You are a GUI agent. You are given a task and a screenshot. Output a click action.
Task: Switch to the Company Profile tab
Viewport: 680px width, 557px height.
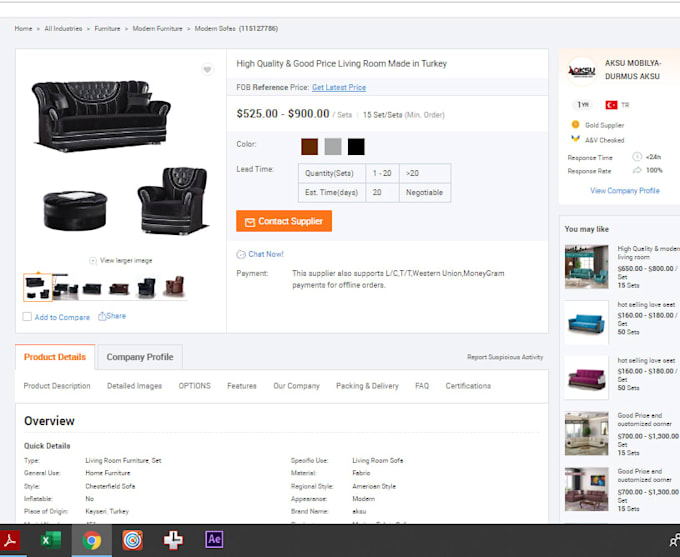pyautogui.click(x=140, y=357)
